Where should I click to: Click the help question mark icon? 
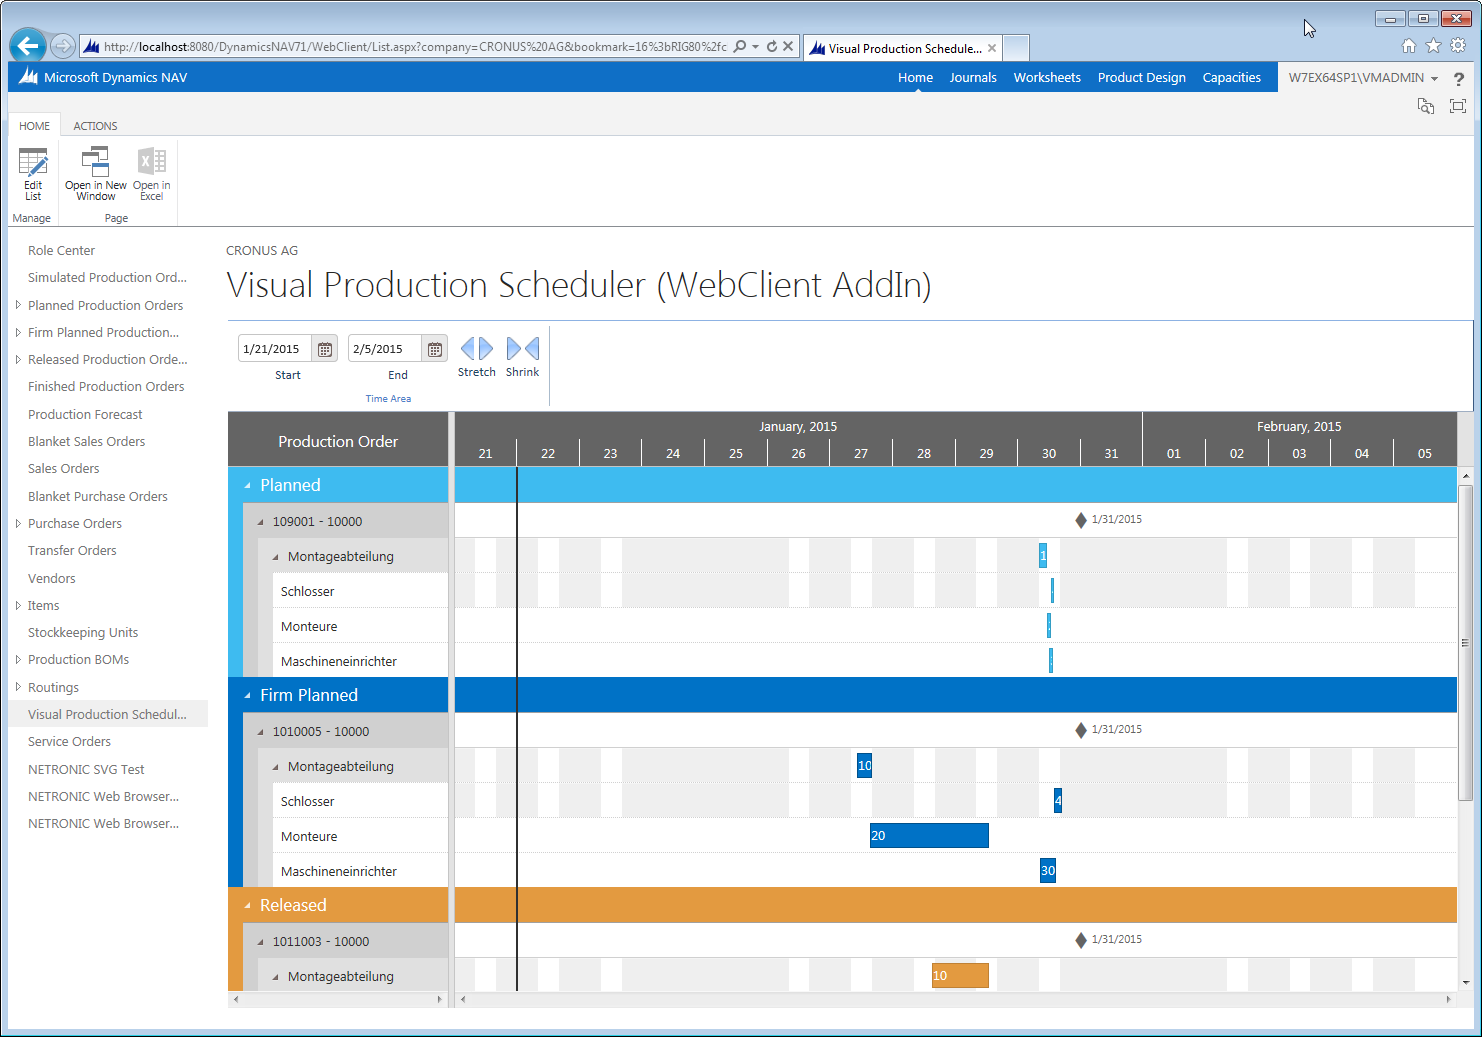pos(1458,78)
